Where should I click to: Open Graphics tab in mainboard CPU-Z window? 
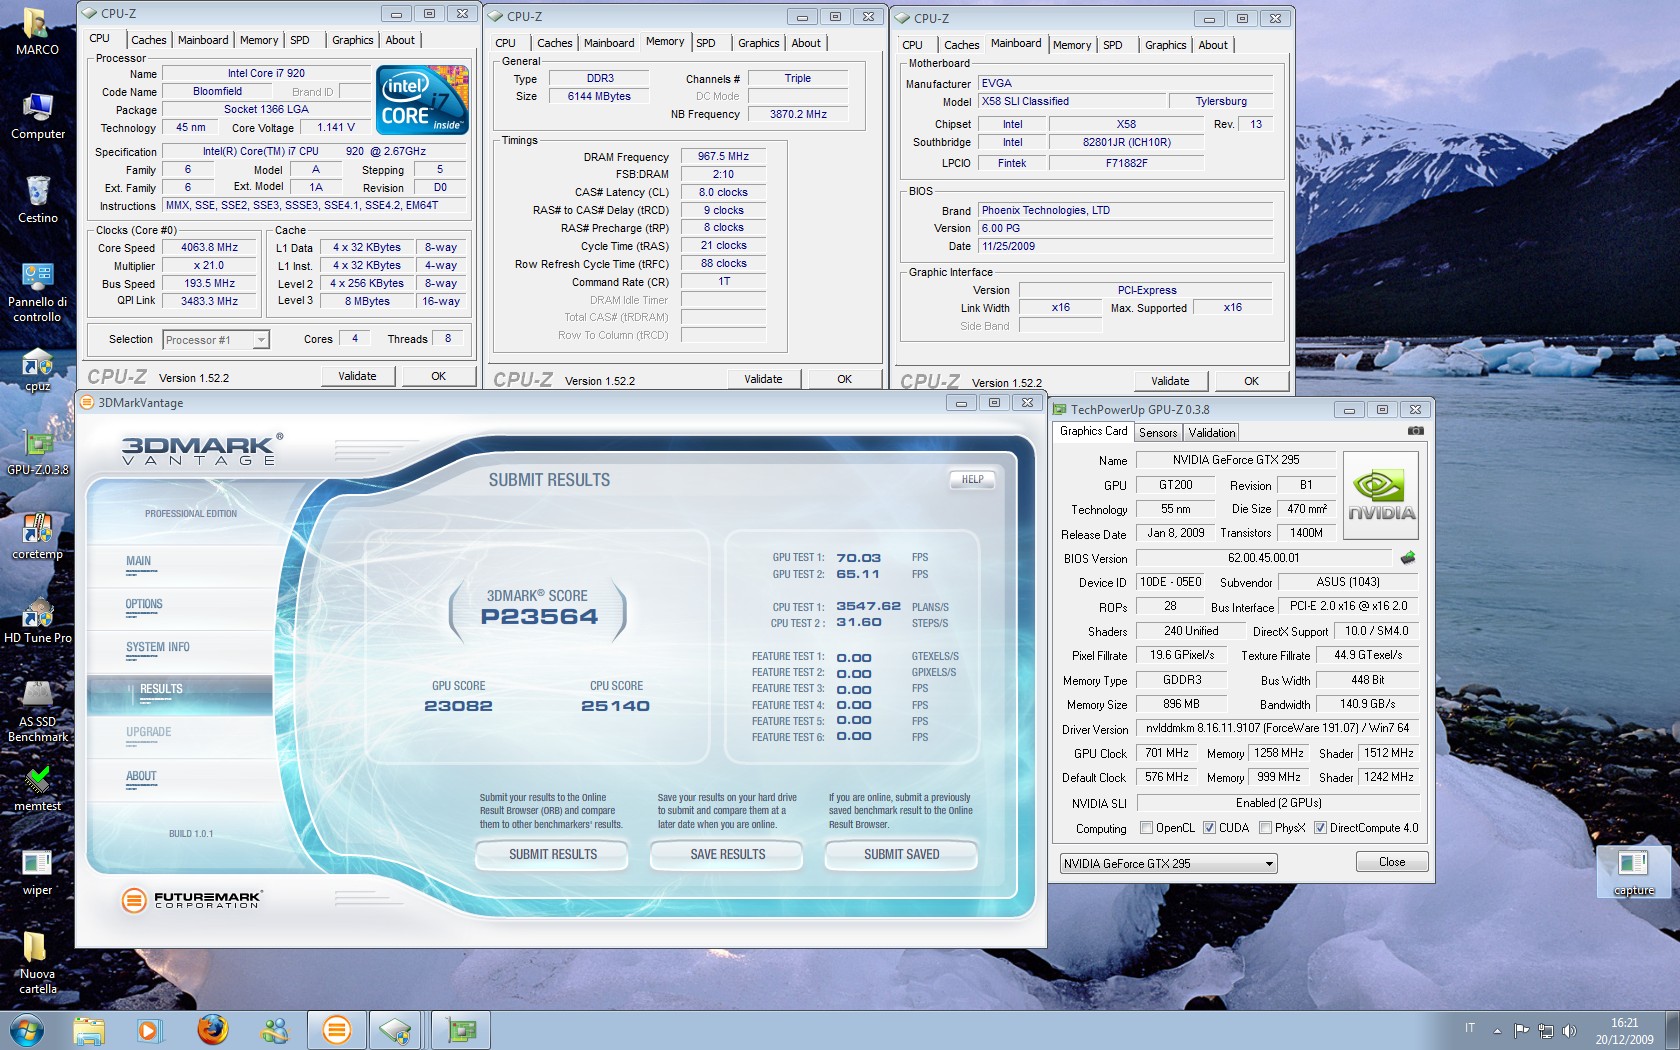[x=1166, y=45]
